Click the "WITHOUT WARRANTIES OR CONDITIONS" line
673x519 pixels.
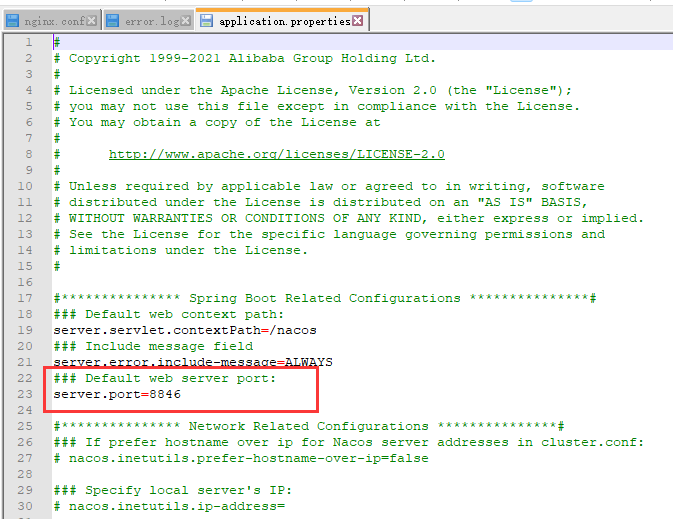pyautogui.click(x=349, y=218)
